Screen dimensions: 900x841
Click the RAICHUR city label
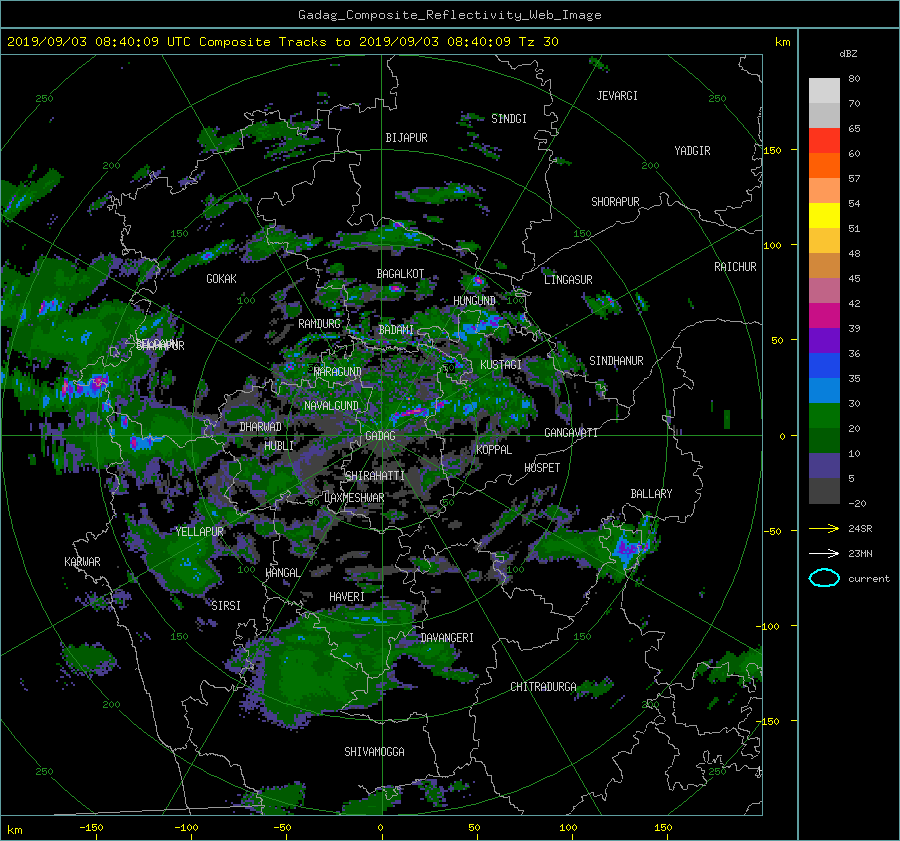pos(735,267)
